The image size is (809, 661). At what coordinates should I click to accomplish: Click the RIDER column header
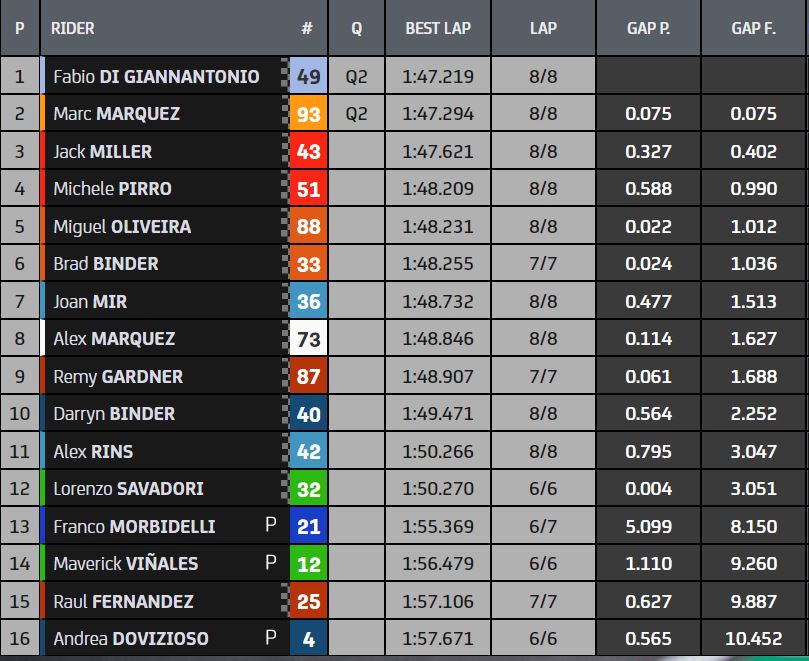coord(73,29)
